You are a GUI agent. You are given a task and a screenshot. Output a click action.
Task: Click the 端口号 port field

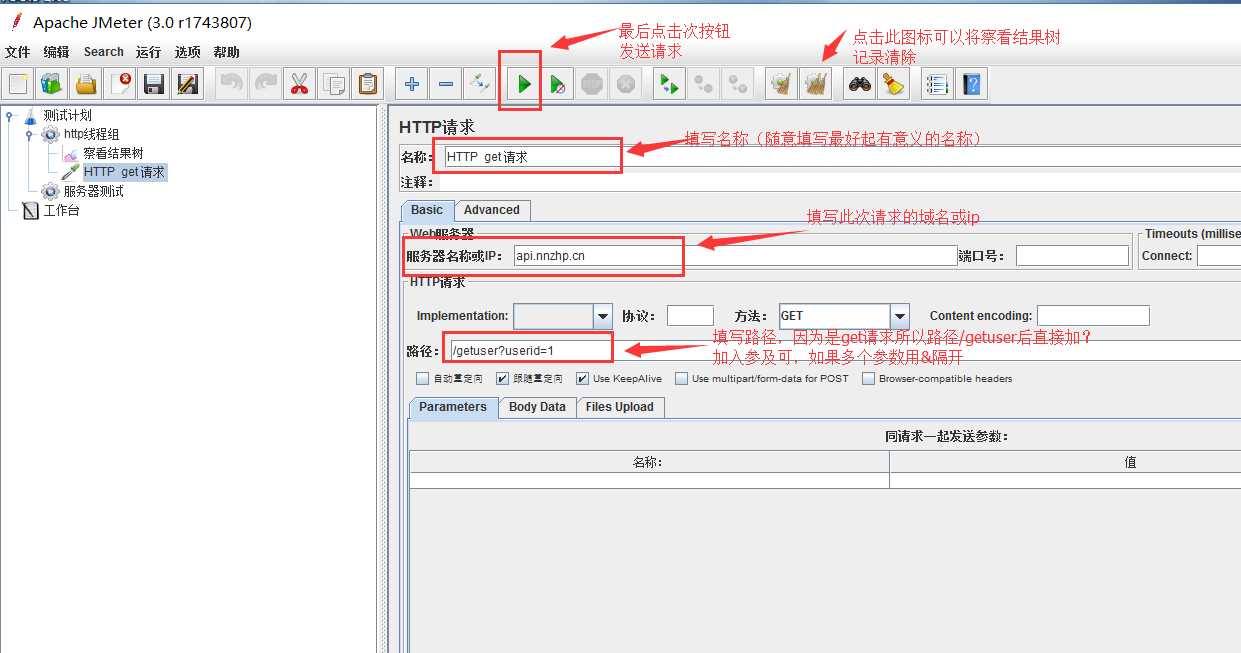[x=1072, y=255]
